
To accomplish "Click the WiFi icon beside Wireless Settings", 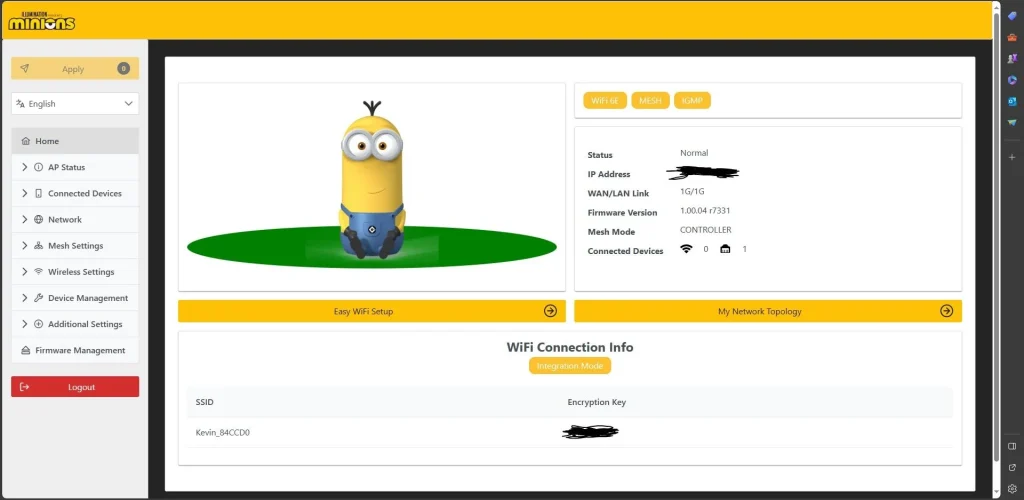I will tap(39, 272).
